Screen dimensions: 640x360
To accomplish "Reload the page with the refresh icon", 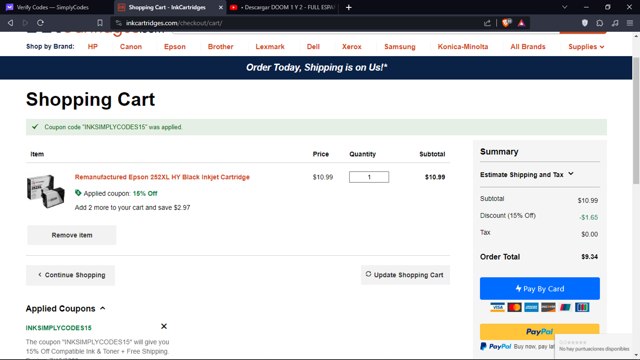I will 40,23.
